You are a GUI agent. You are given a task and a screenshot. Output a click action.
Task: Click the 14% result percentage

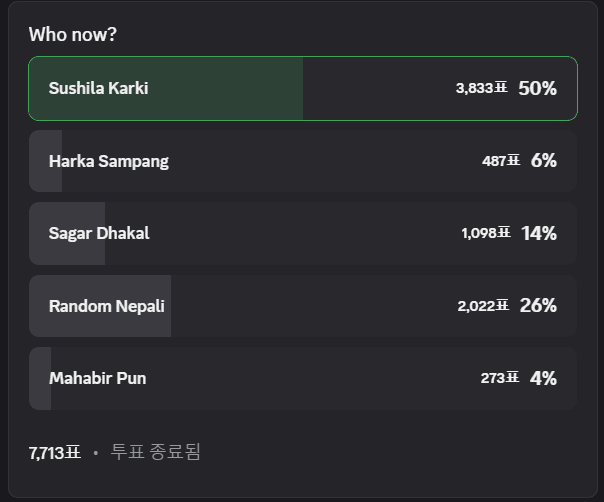point(539,233)
